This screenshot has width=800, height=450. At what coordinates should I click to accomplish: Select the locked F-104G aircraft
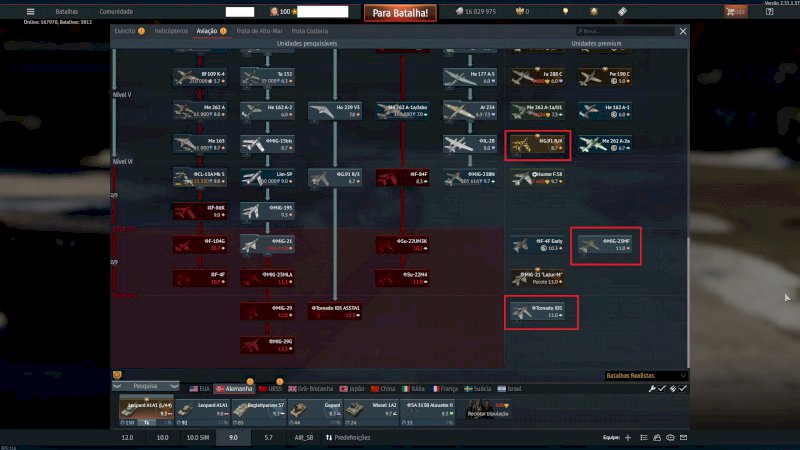(200, 244)
